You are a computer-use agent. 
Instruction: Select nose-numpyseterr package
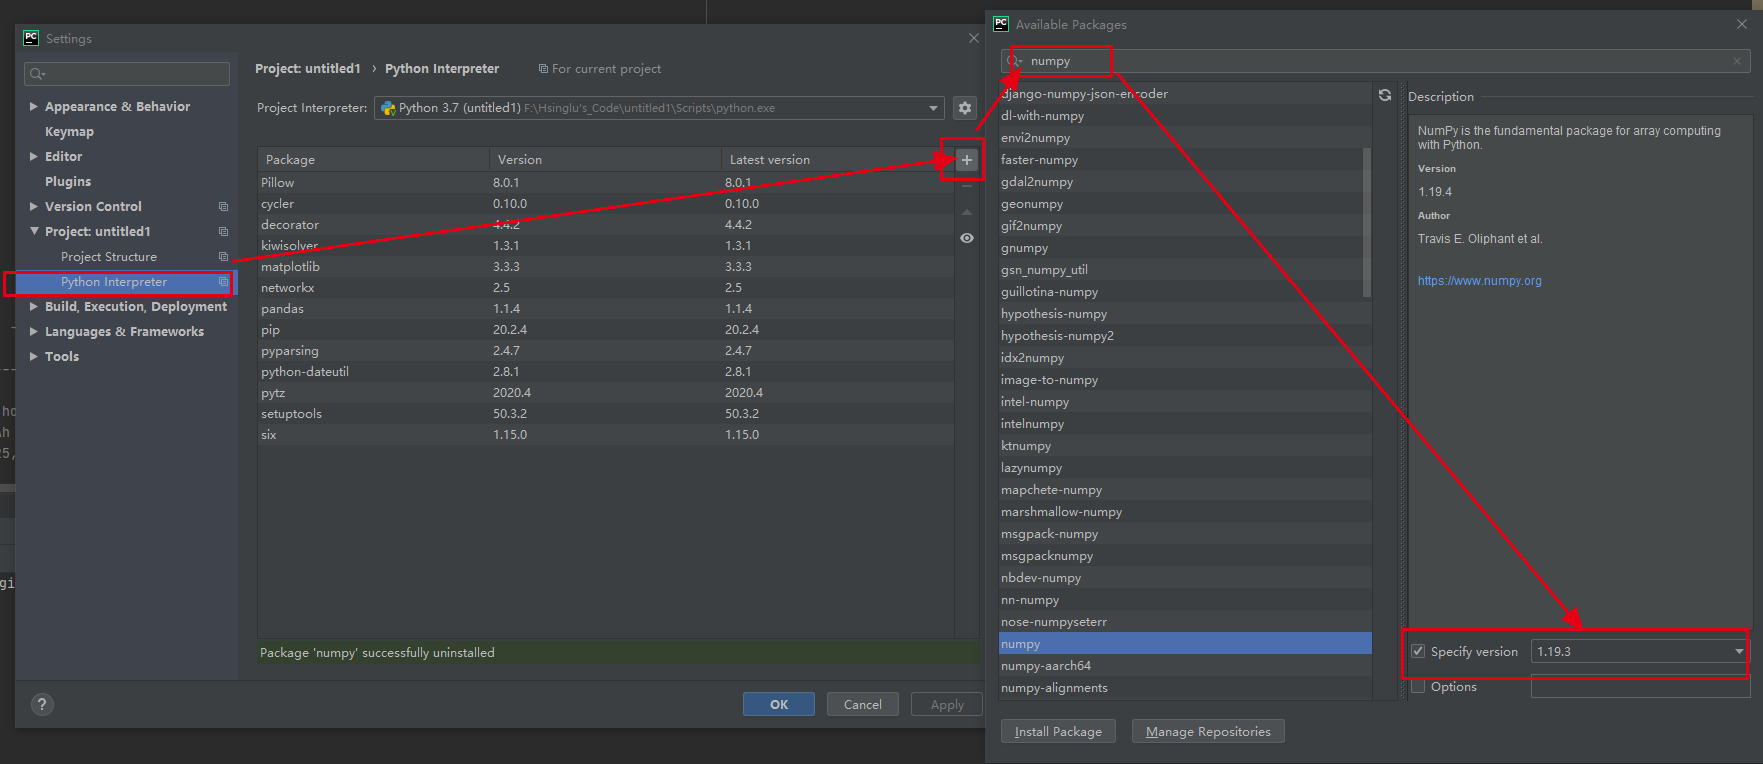(x=1185, y=622)
